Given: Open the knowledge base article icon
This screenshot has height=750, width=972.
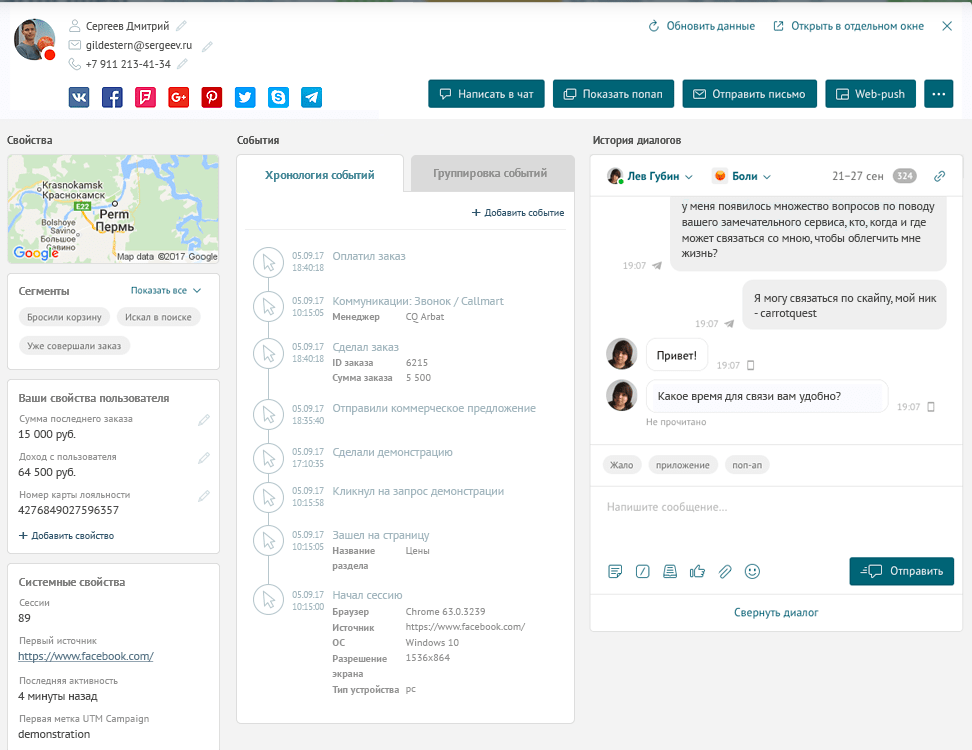Looking at the screenshot, I should click(x=669, y=571).
